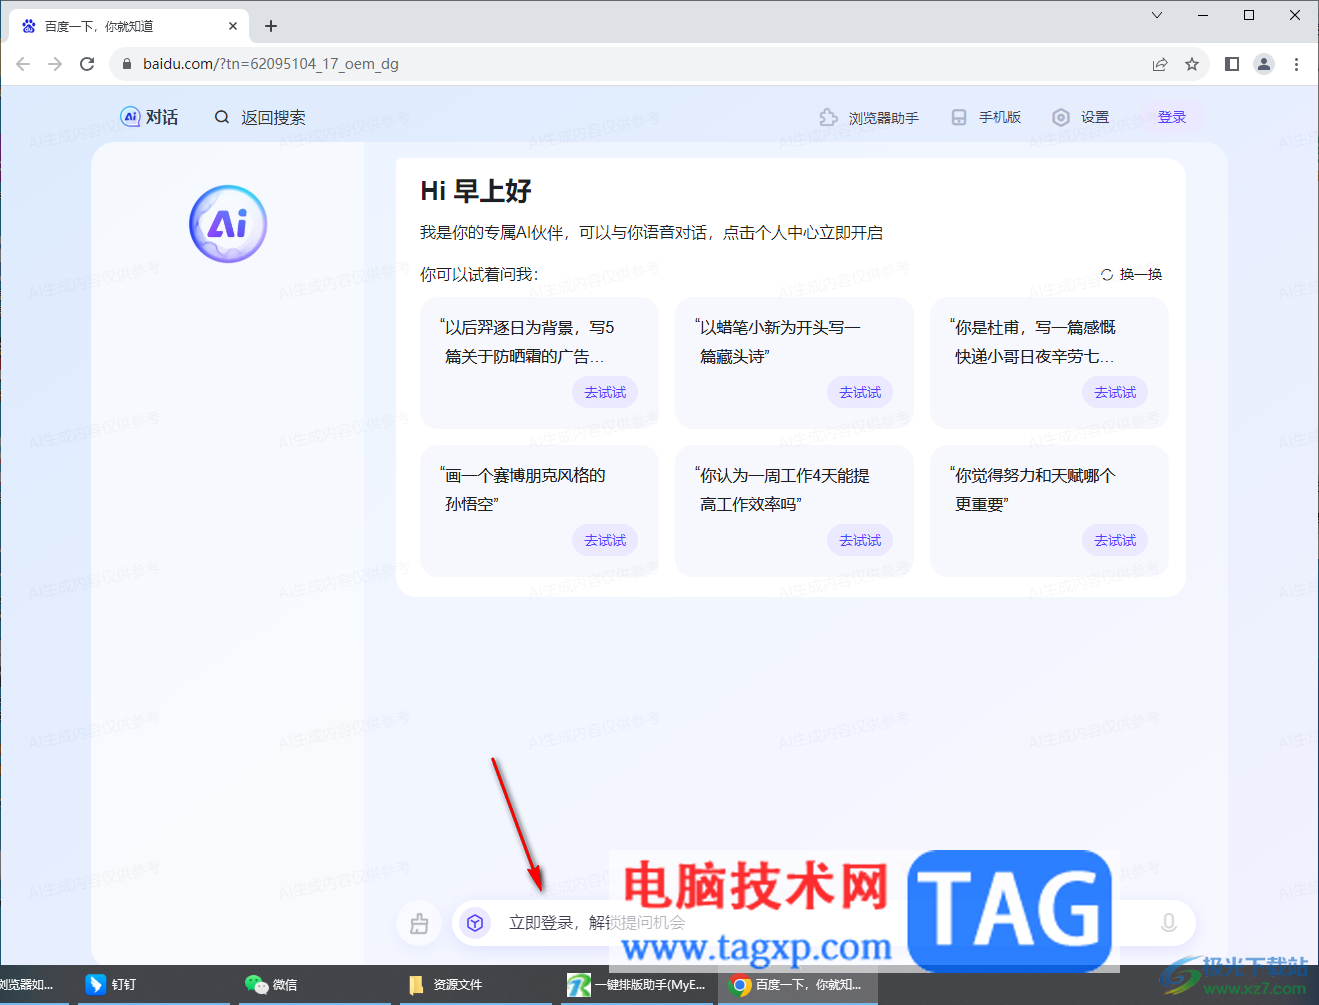1319x1005 pixels.
Task: Open 微信 WeChat from taskbar
Action: 271,985
